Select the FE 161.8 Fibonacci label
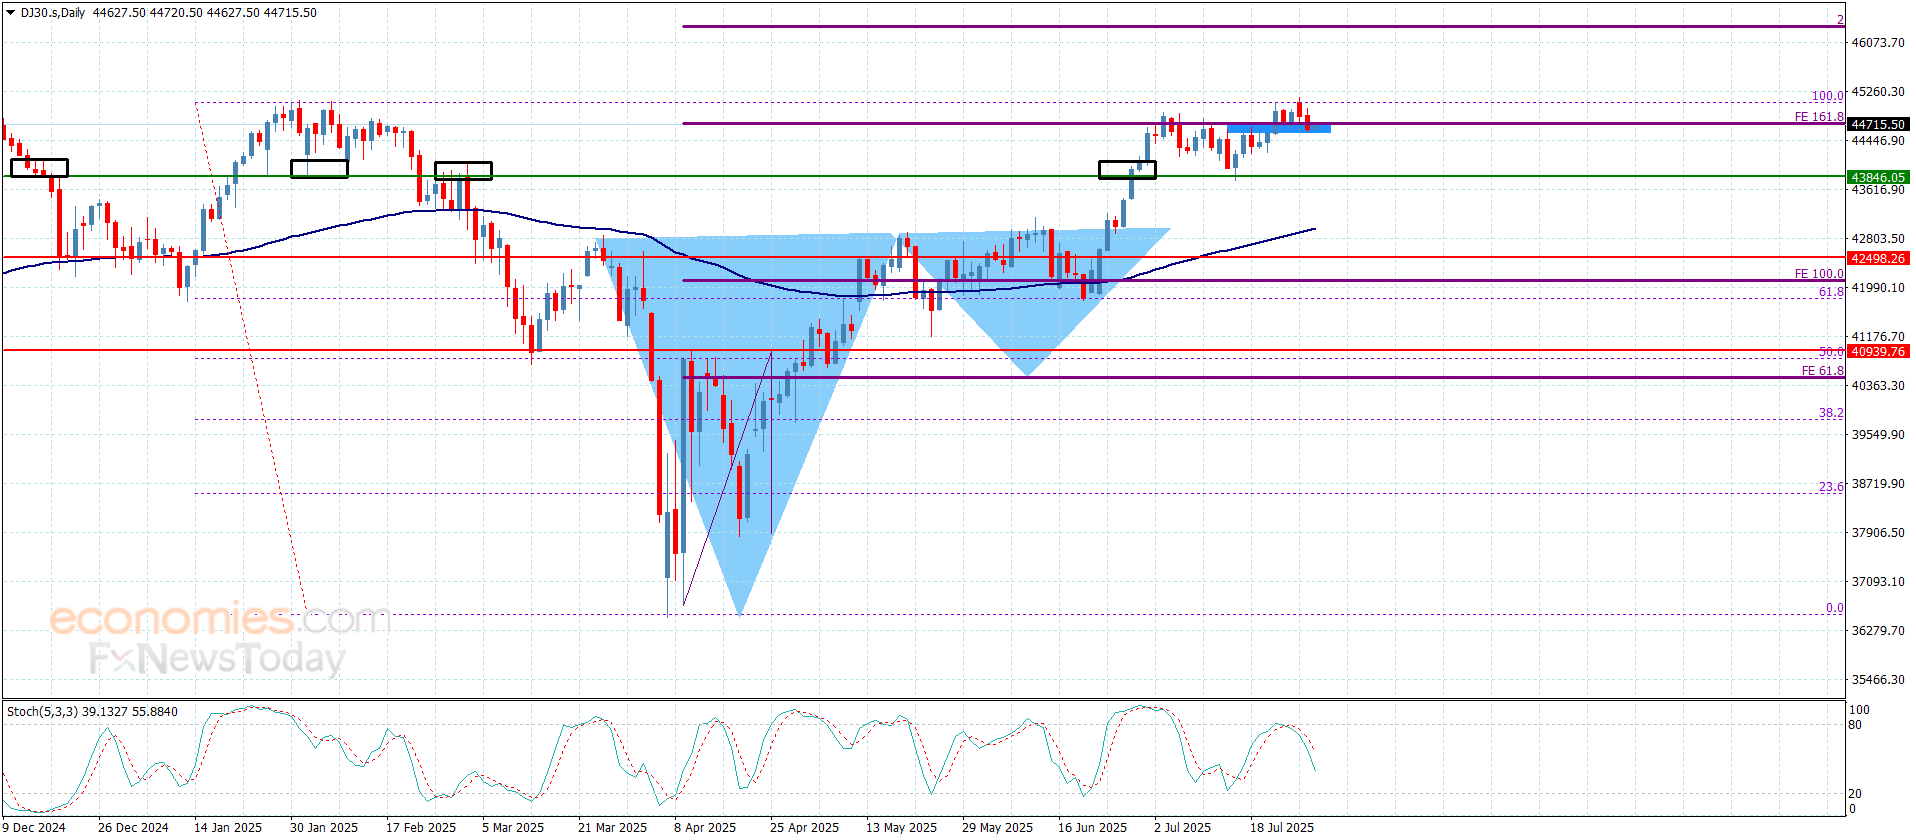Viewport: 1916px width, 840px height. tap(1819, 117)
